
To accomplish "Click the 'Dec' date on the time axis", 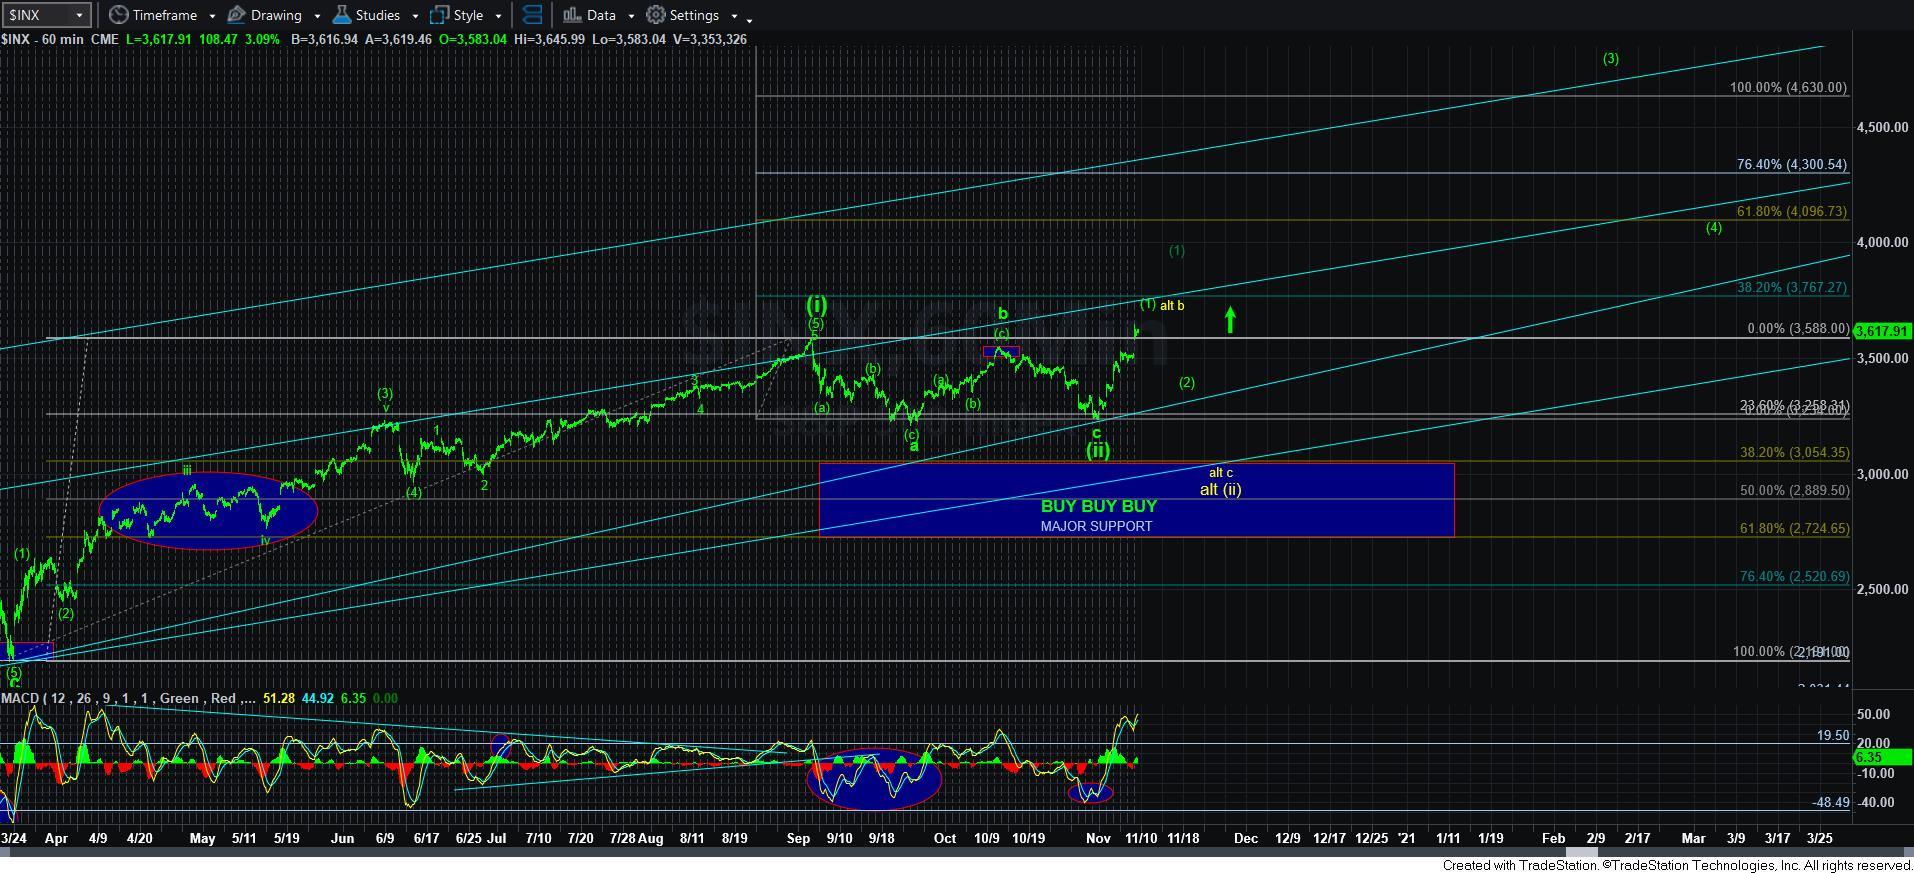I will coord(1245,838).
